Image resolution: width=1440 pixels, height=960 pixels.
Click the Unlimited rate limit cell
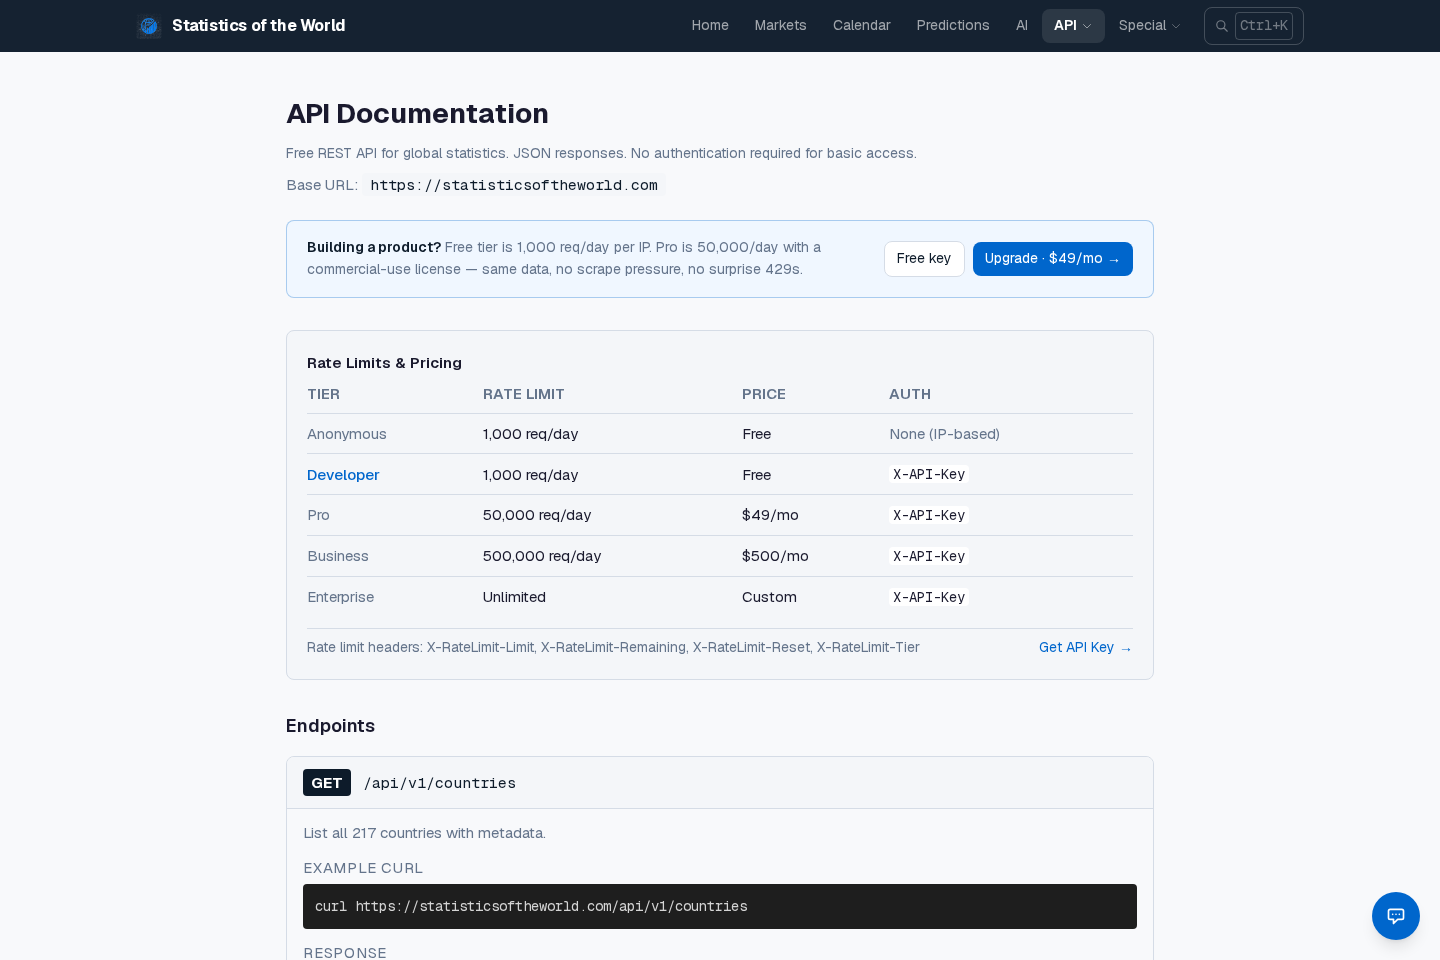(514, 597)
